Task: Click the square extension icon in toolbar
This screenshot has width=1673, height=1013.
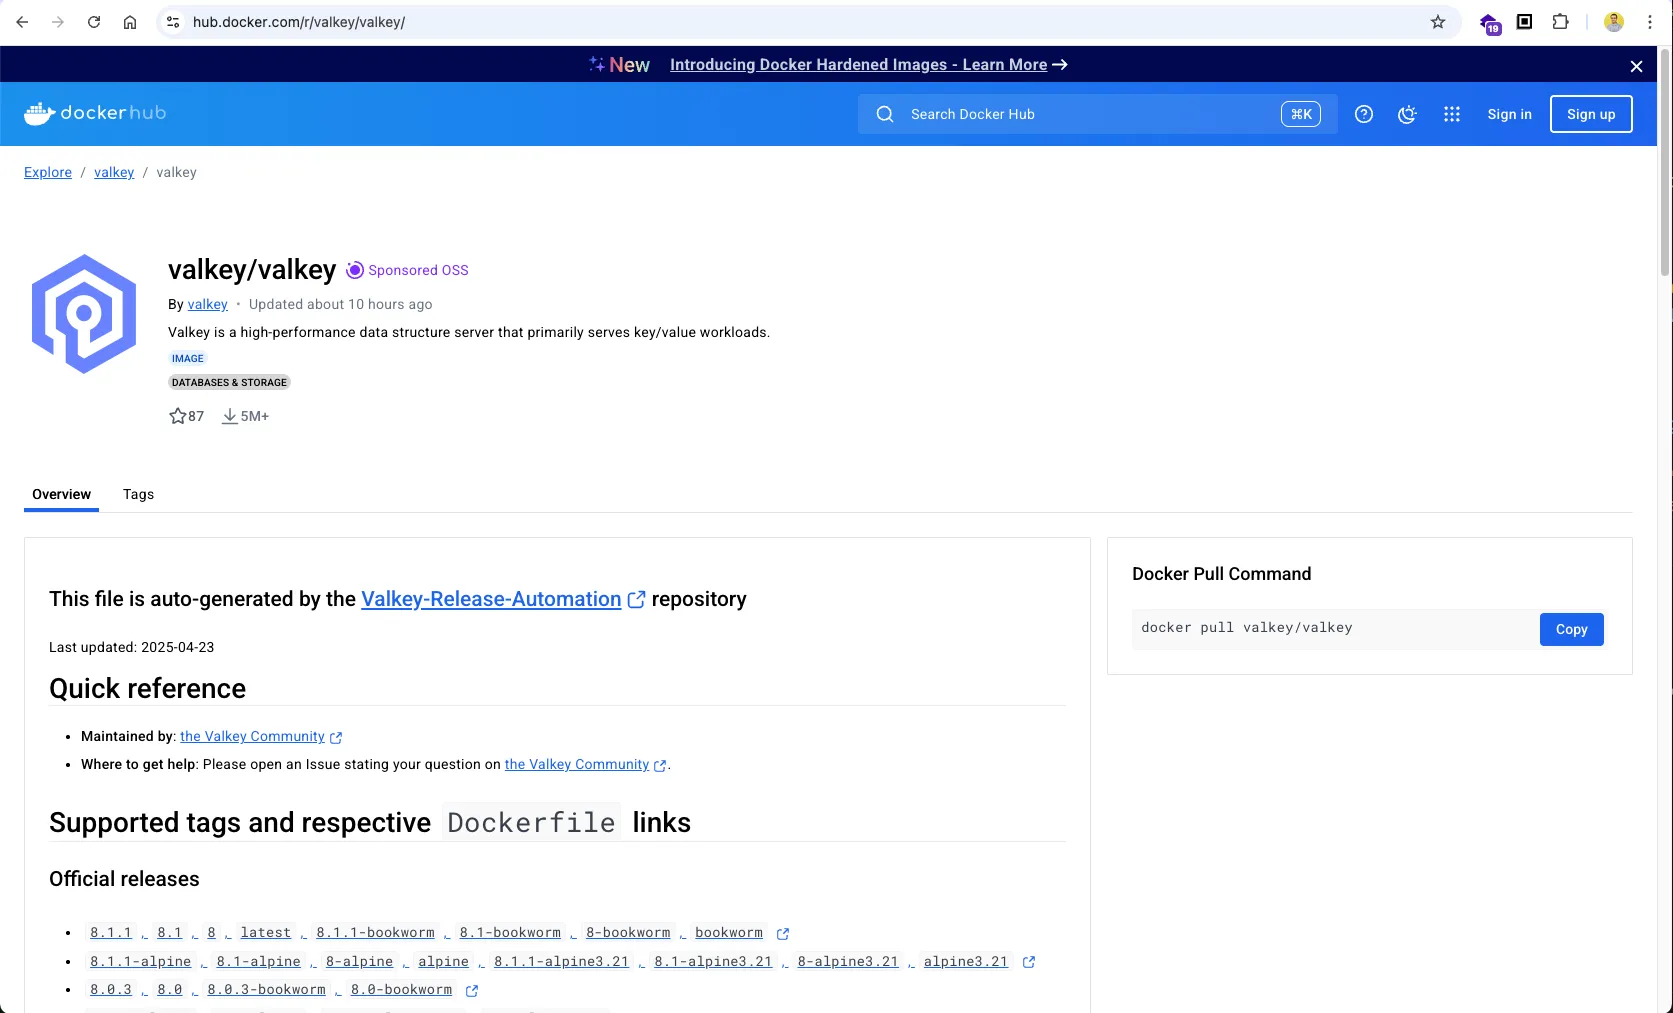Action: point(1525,22)
